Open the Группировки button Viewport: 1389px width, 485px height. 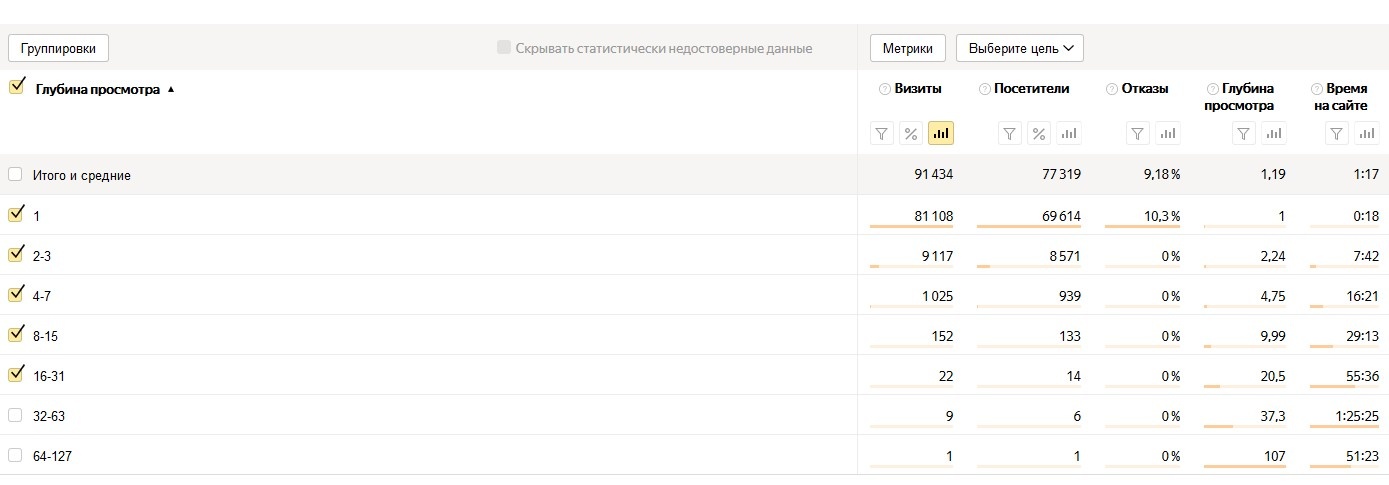[x=58, y=48]
